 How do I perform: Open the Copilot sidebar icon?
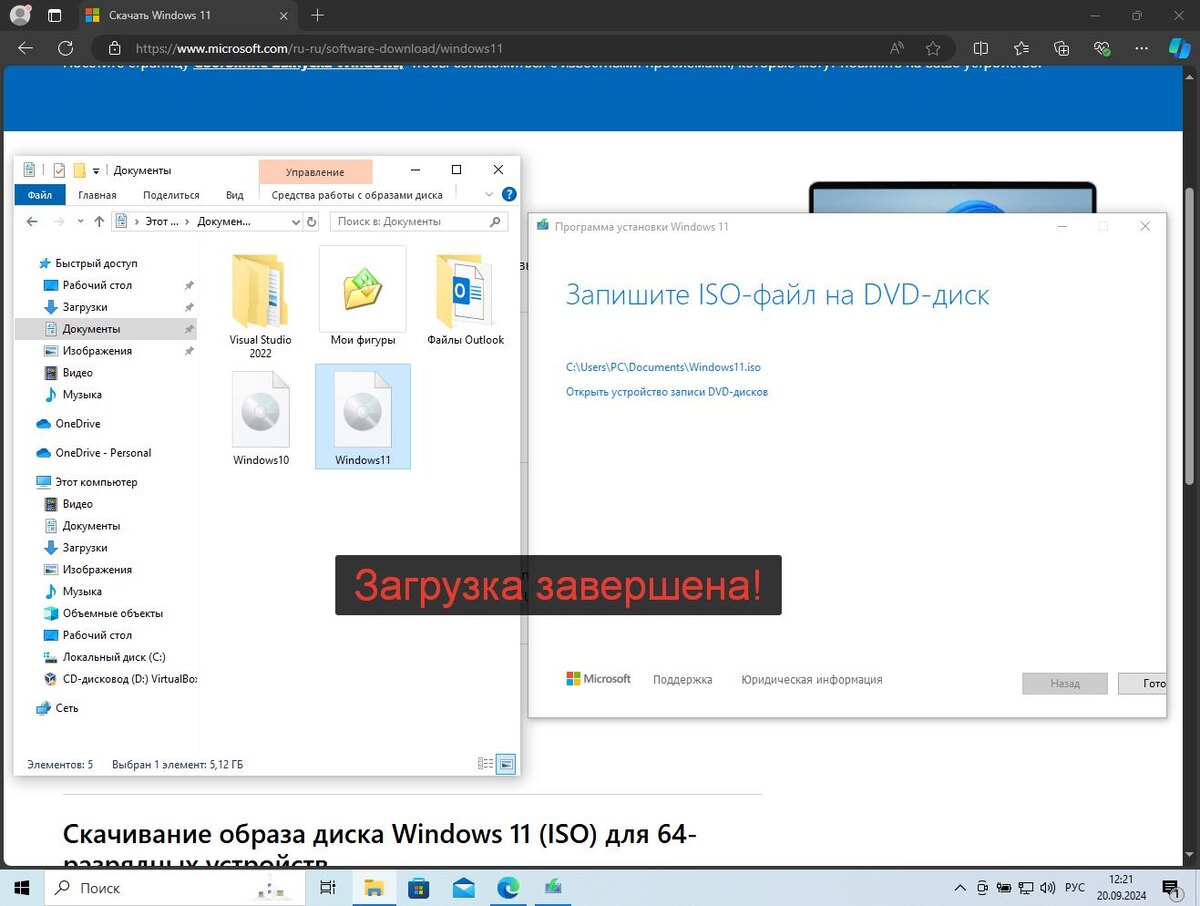tap(1178, 48)
